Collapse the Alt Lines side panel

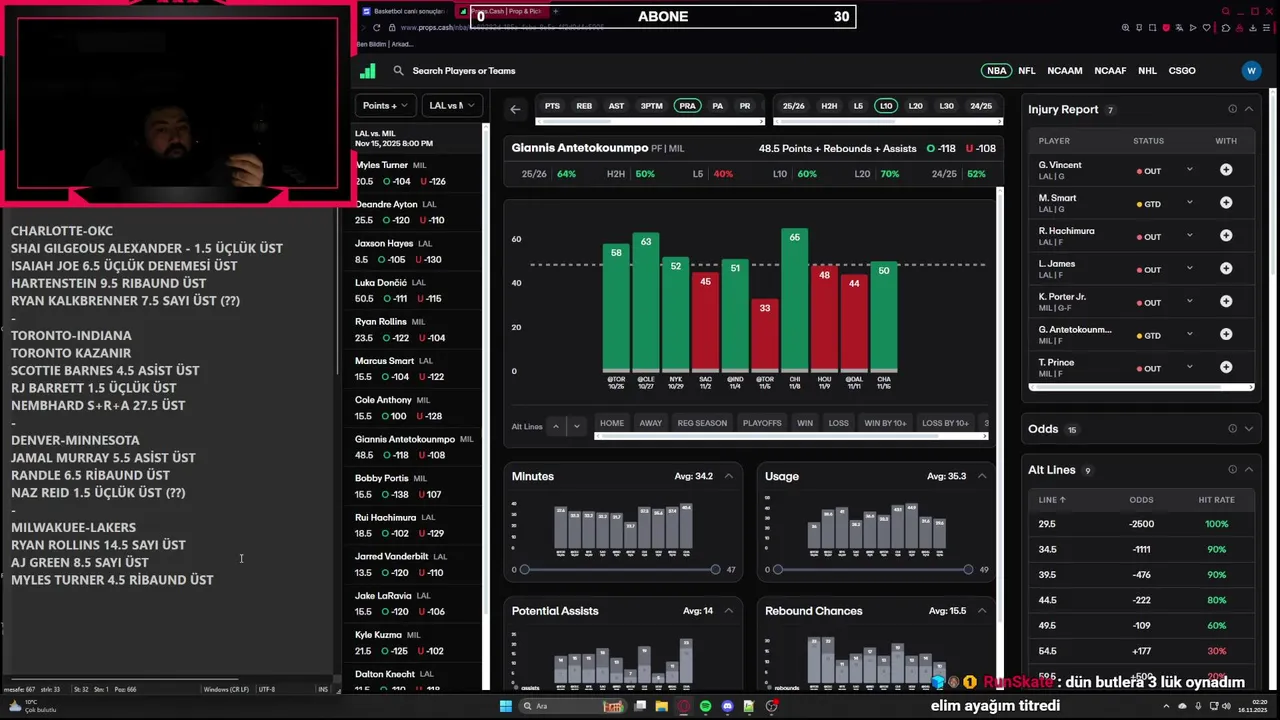[x=1249, y=470]
